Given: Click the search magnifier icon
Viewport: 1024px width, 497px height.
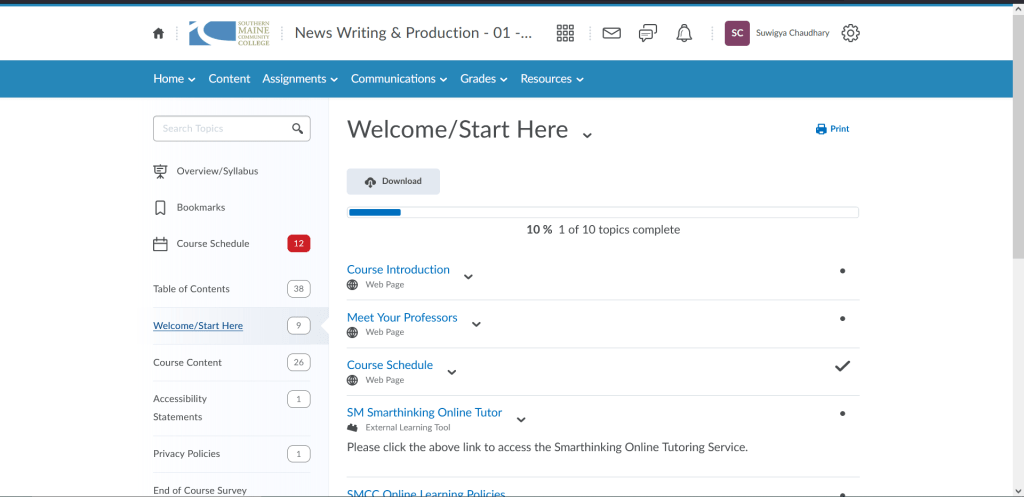Looking at the screenshot, I should coord(297,129).
